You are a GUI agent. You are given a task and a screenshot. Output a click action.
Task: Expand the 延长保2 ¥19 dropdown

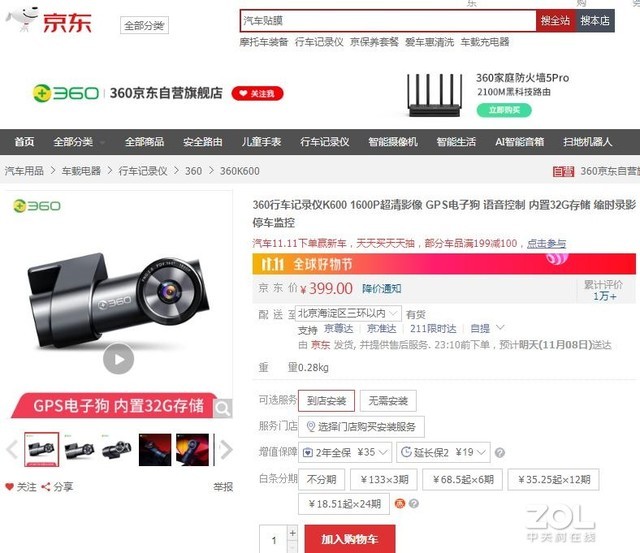(x=443, y=452)
